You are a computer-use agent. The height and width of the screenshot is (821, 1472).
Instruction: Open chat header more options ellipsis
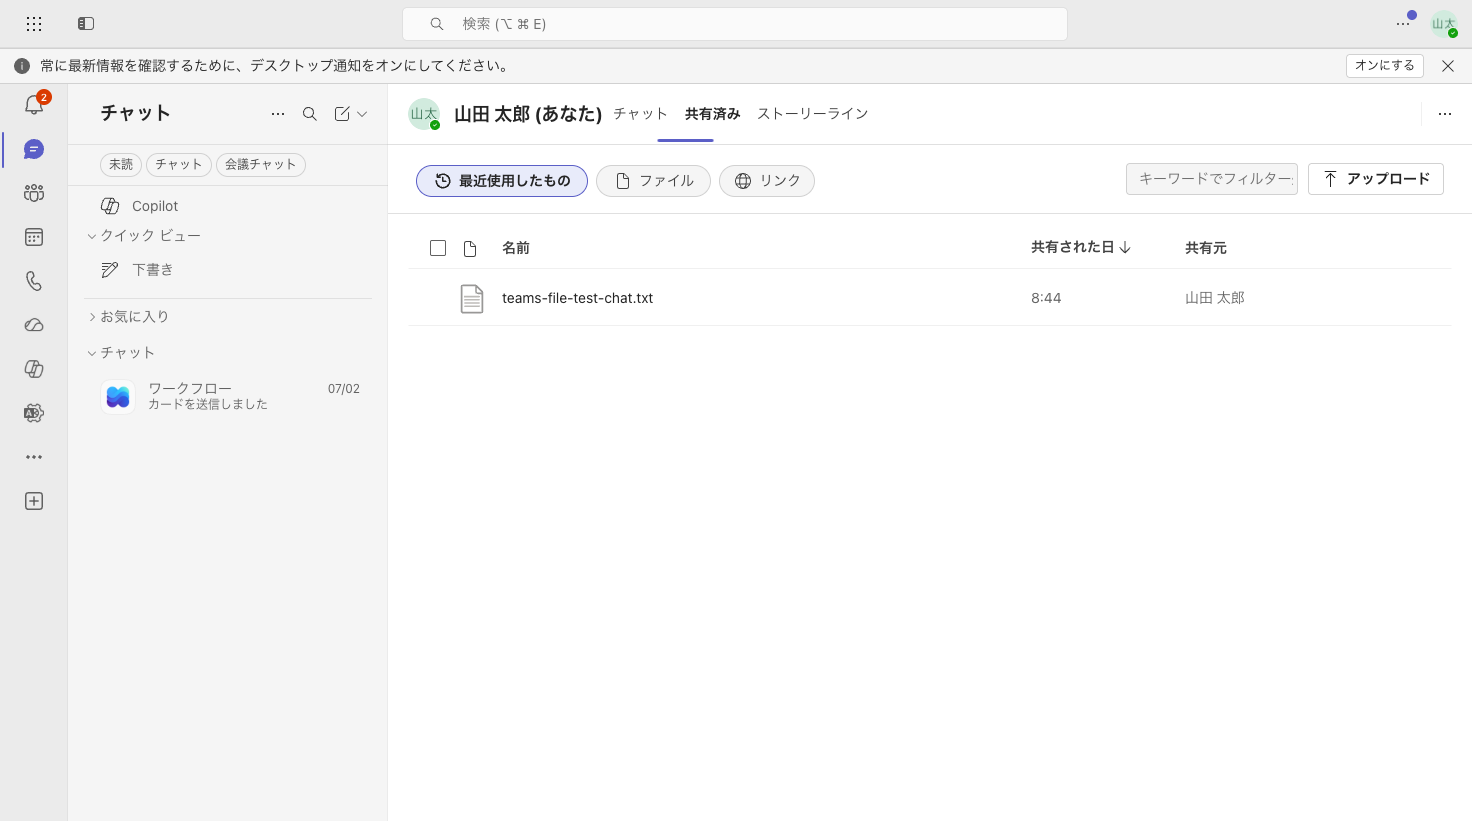pyautogui.click(x=1445, y=114)
